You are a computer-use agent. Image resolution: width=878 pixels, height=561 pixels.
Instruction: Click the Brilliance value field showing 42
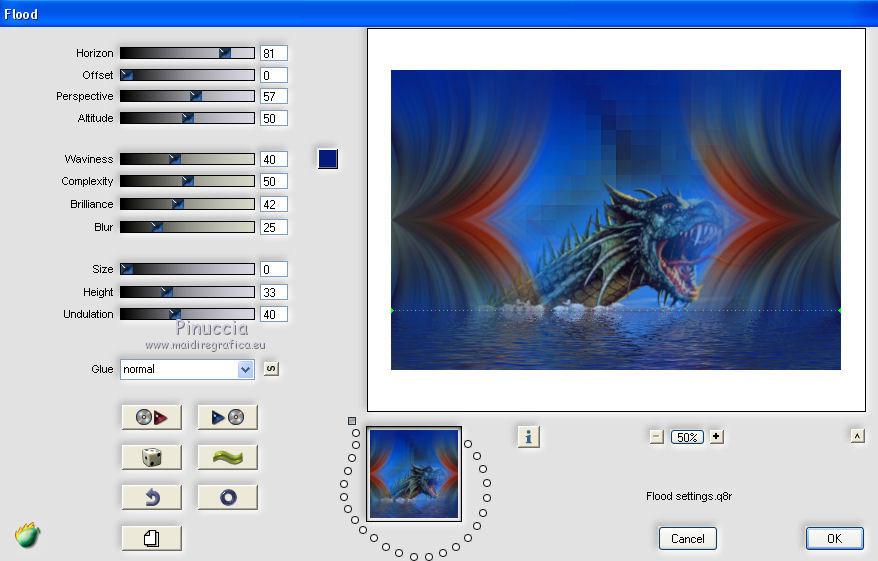click(x=274, y=204)
